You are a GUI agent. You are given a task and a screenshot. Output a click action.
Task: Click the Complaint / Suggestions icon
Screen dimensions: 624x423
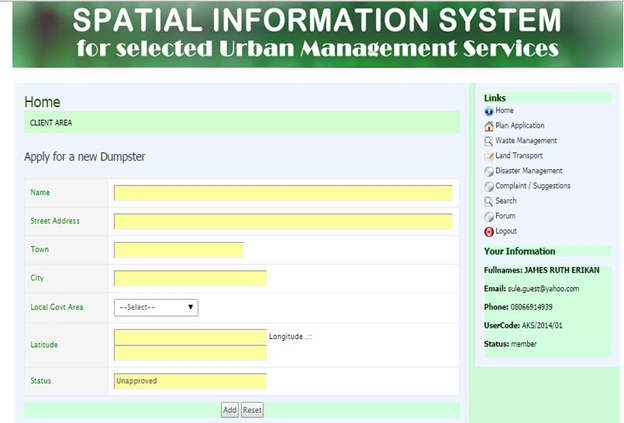[488, 186]
